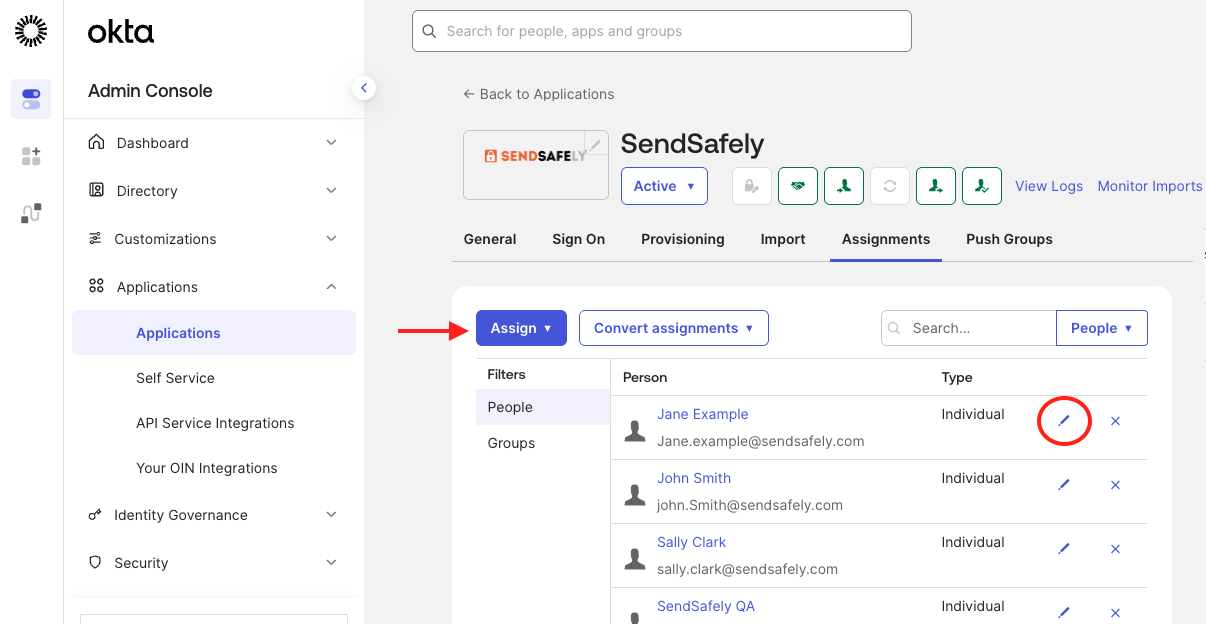Focus the top people, apps and groups search
This screenshot has height=624, width=1206.
coord(662,31)
